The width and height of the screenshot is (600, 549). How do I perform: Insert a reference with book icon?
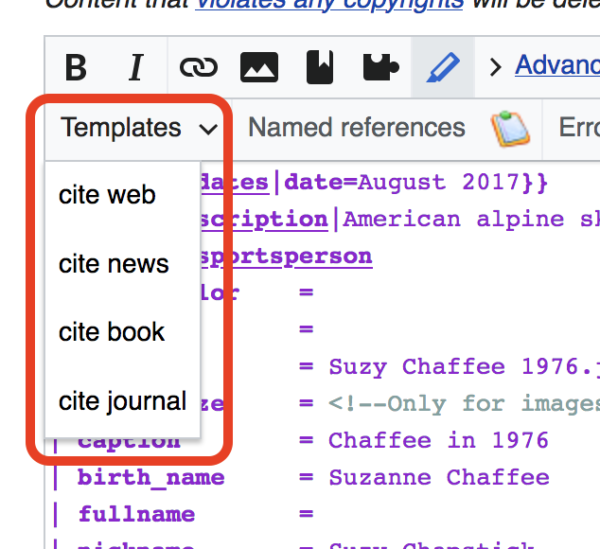[320, 67]
